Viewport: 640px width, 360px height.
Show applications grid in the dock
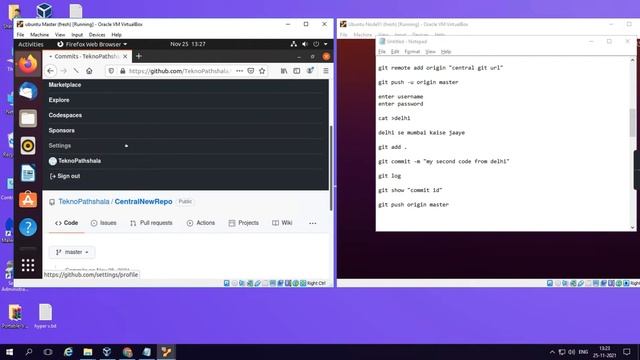(28, 265)
